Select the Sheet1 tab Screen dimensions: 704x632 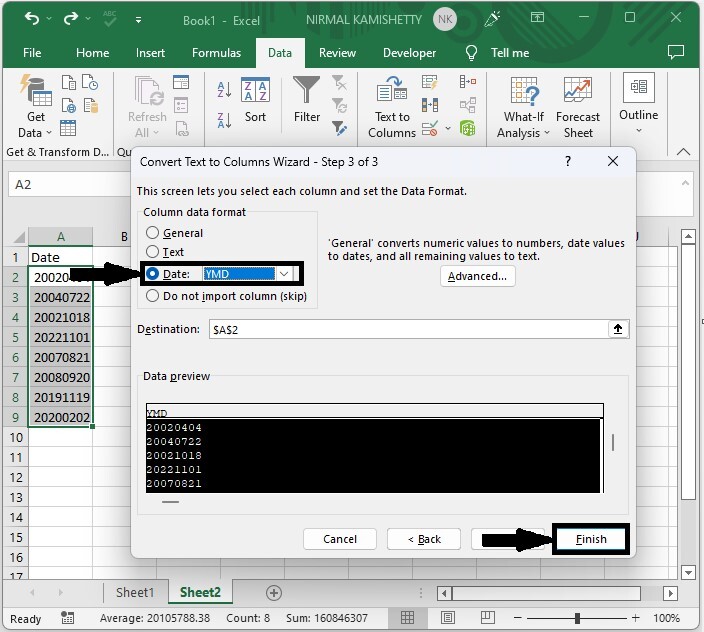[135, 592]
